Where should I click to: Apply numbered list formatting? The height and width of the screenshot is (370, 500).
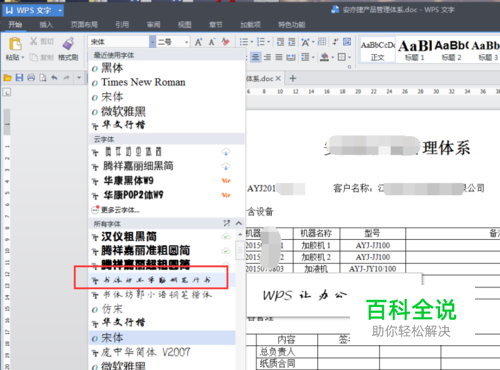pos(261,42)
